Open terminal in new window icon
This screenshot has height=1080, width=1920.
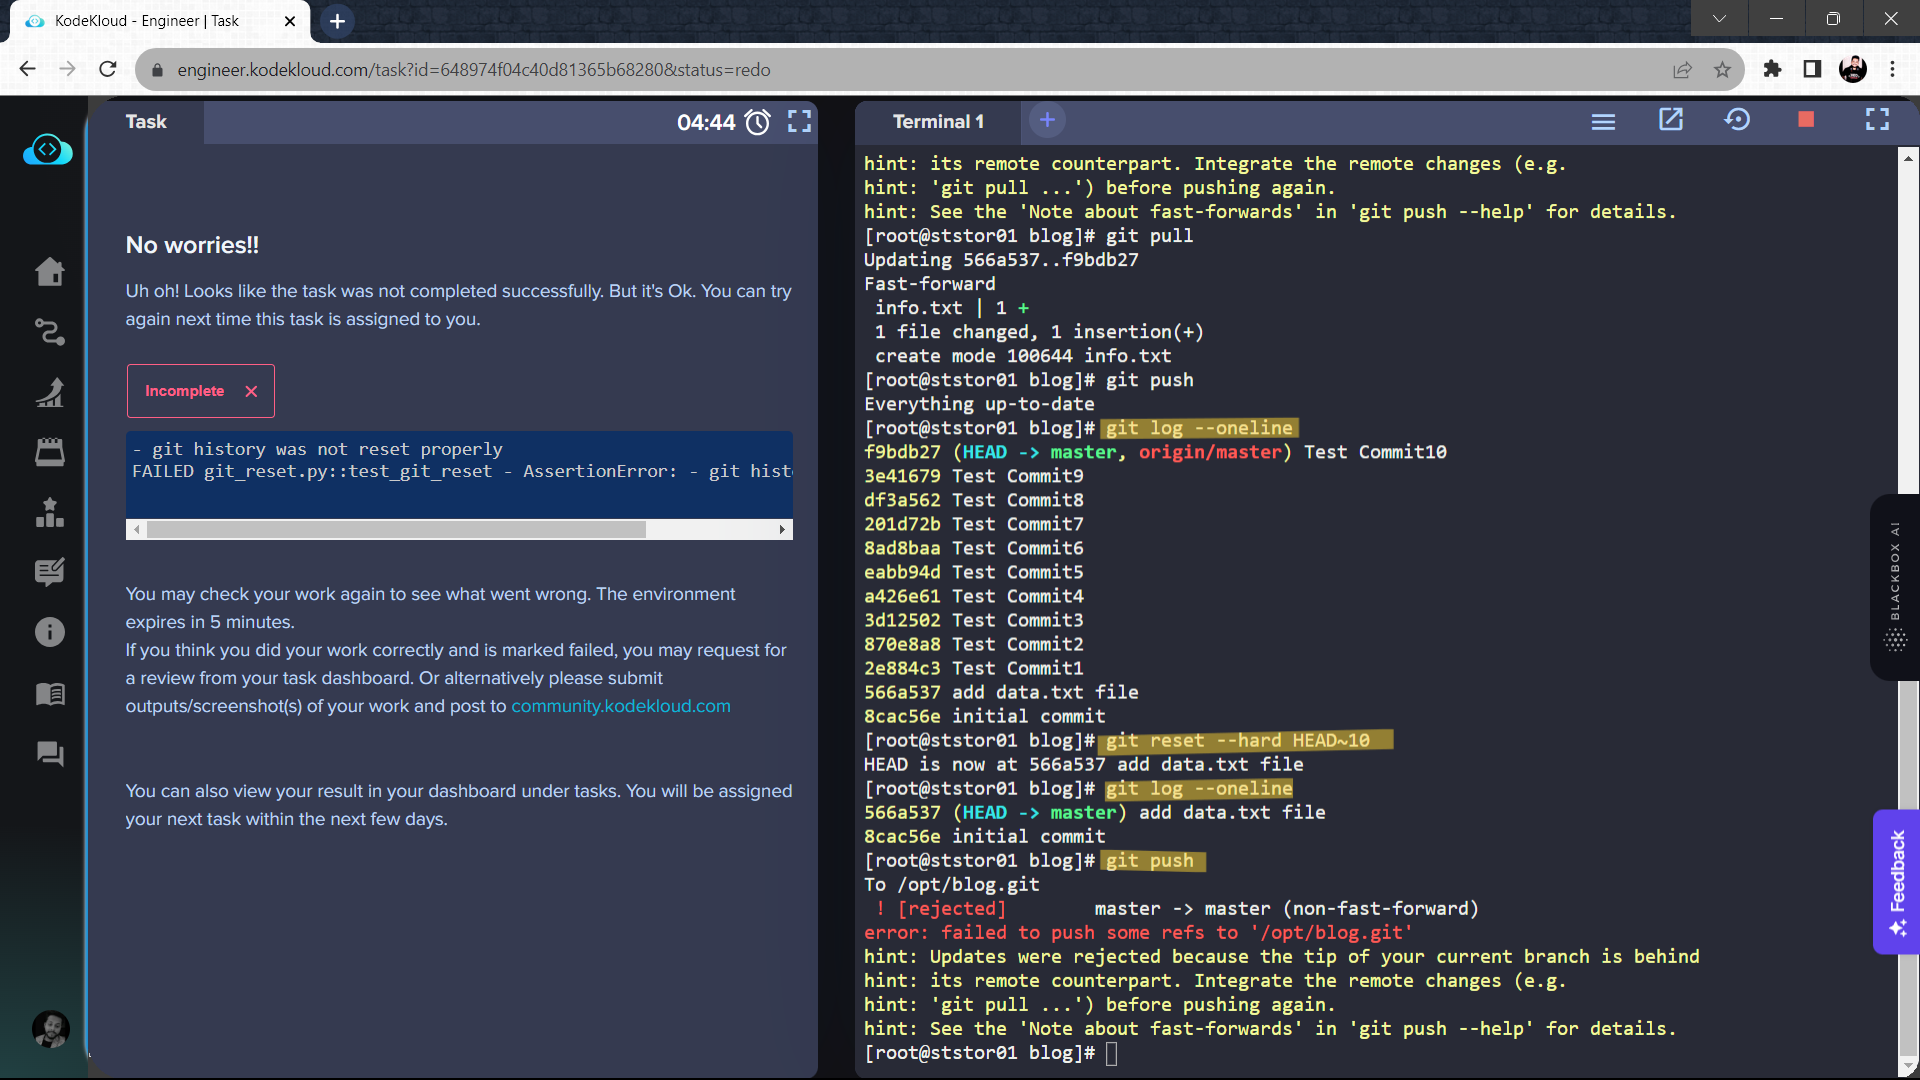[x=1671, y=120]
